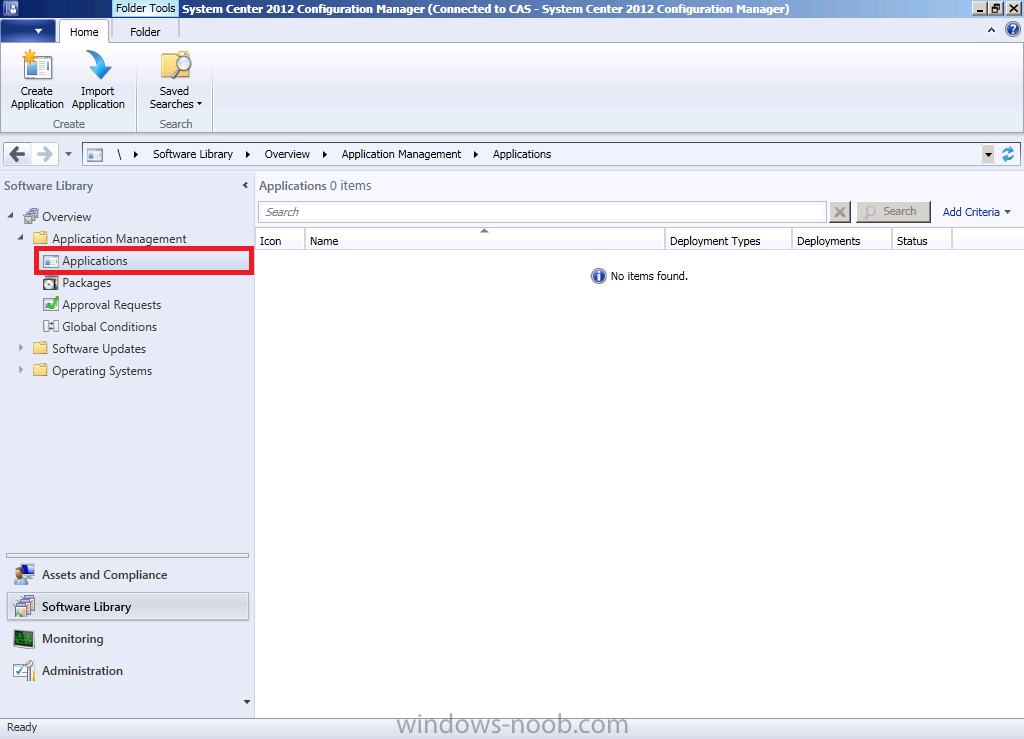1024x739 pixels.
Task: Open the blue application menu button
Action: click(x=28, y=31)
